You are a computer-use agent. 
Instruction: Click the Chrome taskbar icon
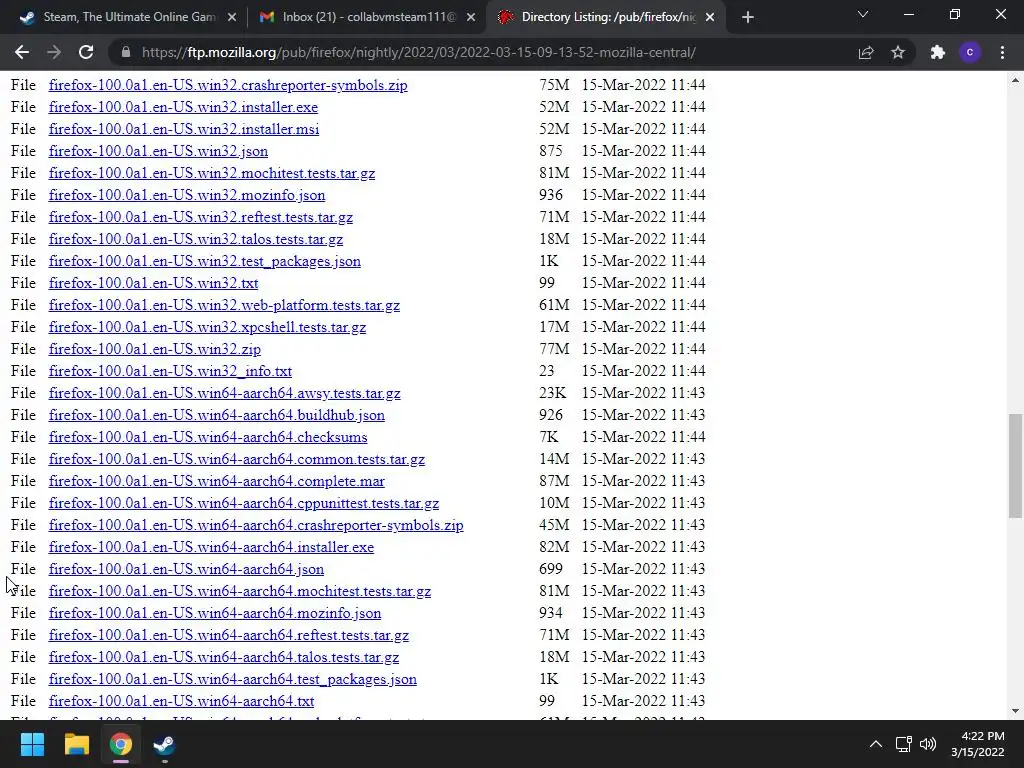[x=121, y=744]
